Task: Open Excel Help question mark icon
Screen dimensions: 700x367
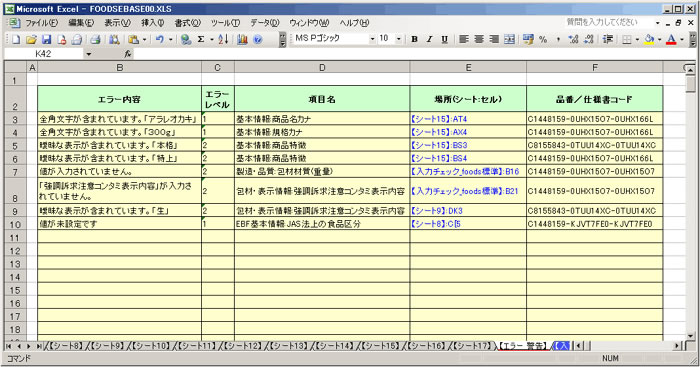Action: [258, 40]
